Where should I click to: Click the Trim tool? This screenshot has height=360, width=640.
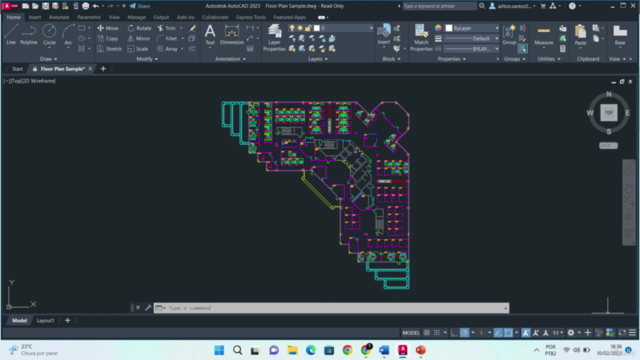coord(167,28)
